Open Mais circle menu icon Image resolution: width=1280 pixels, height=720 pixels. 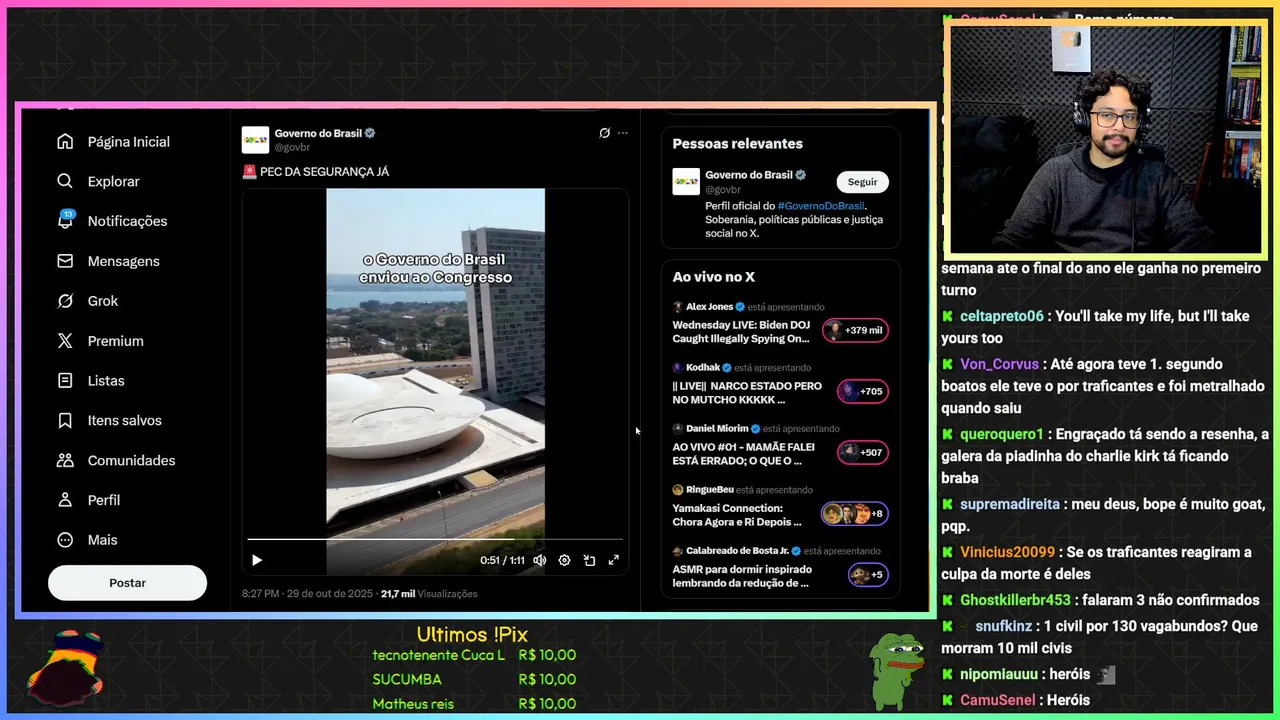coord(65,540)
